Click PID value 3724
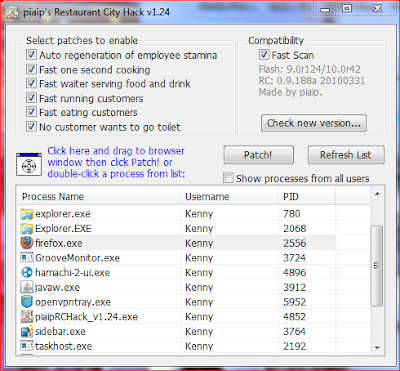This screenshot has width=400, height=371. point(294,258)
